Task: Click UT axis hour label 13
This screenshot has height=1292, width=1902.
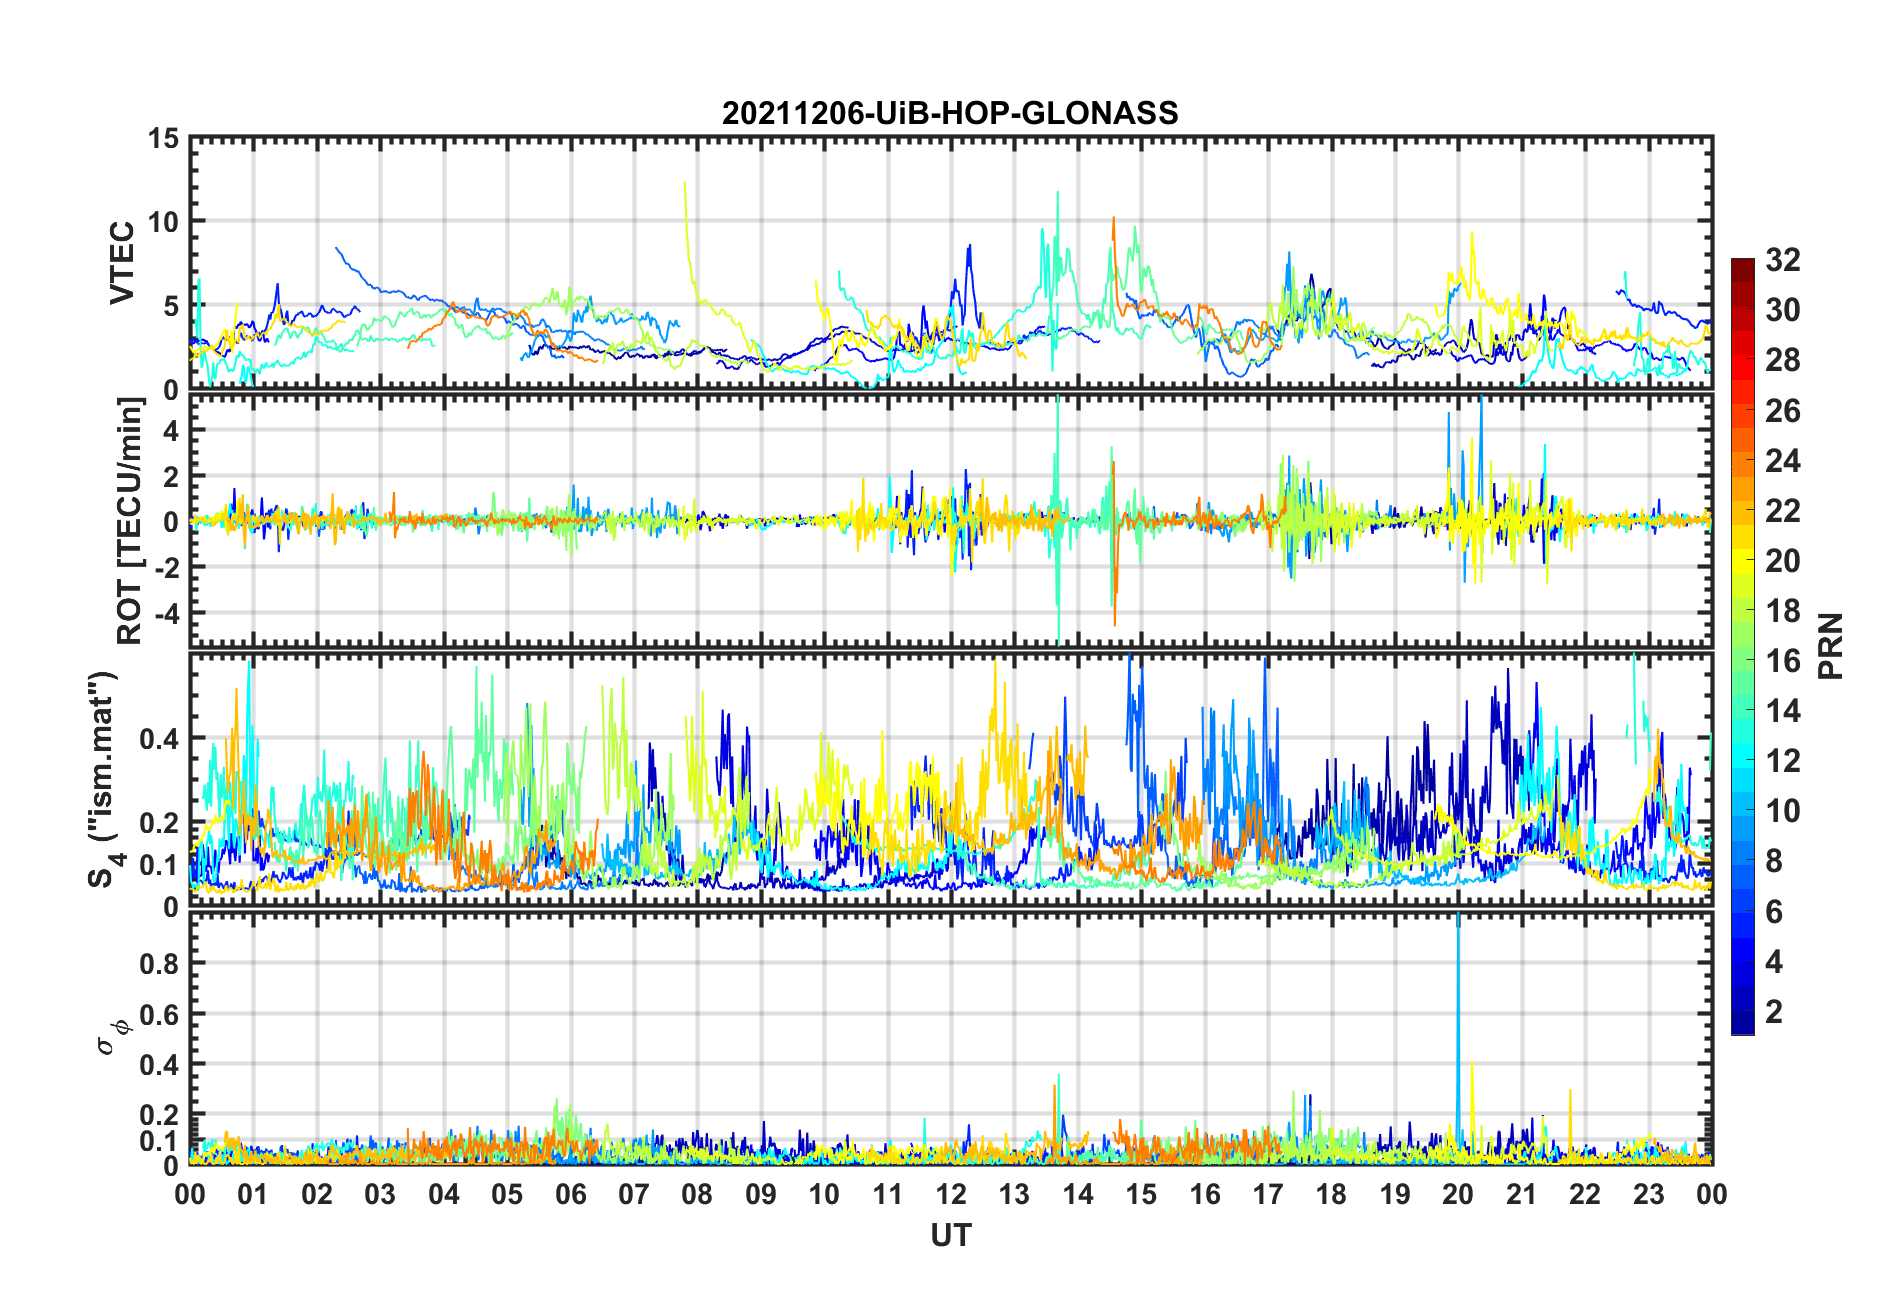Action: pos(1014,1195)
